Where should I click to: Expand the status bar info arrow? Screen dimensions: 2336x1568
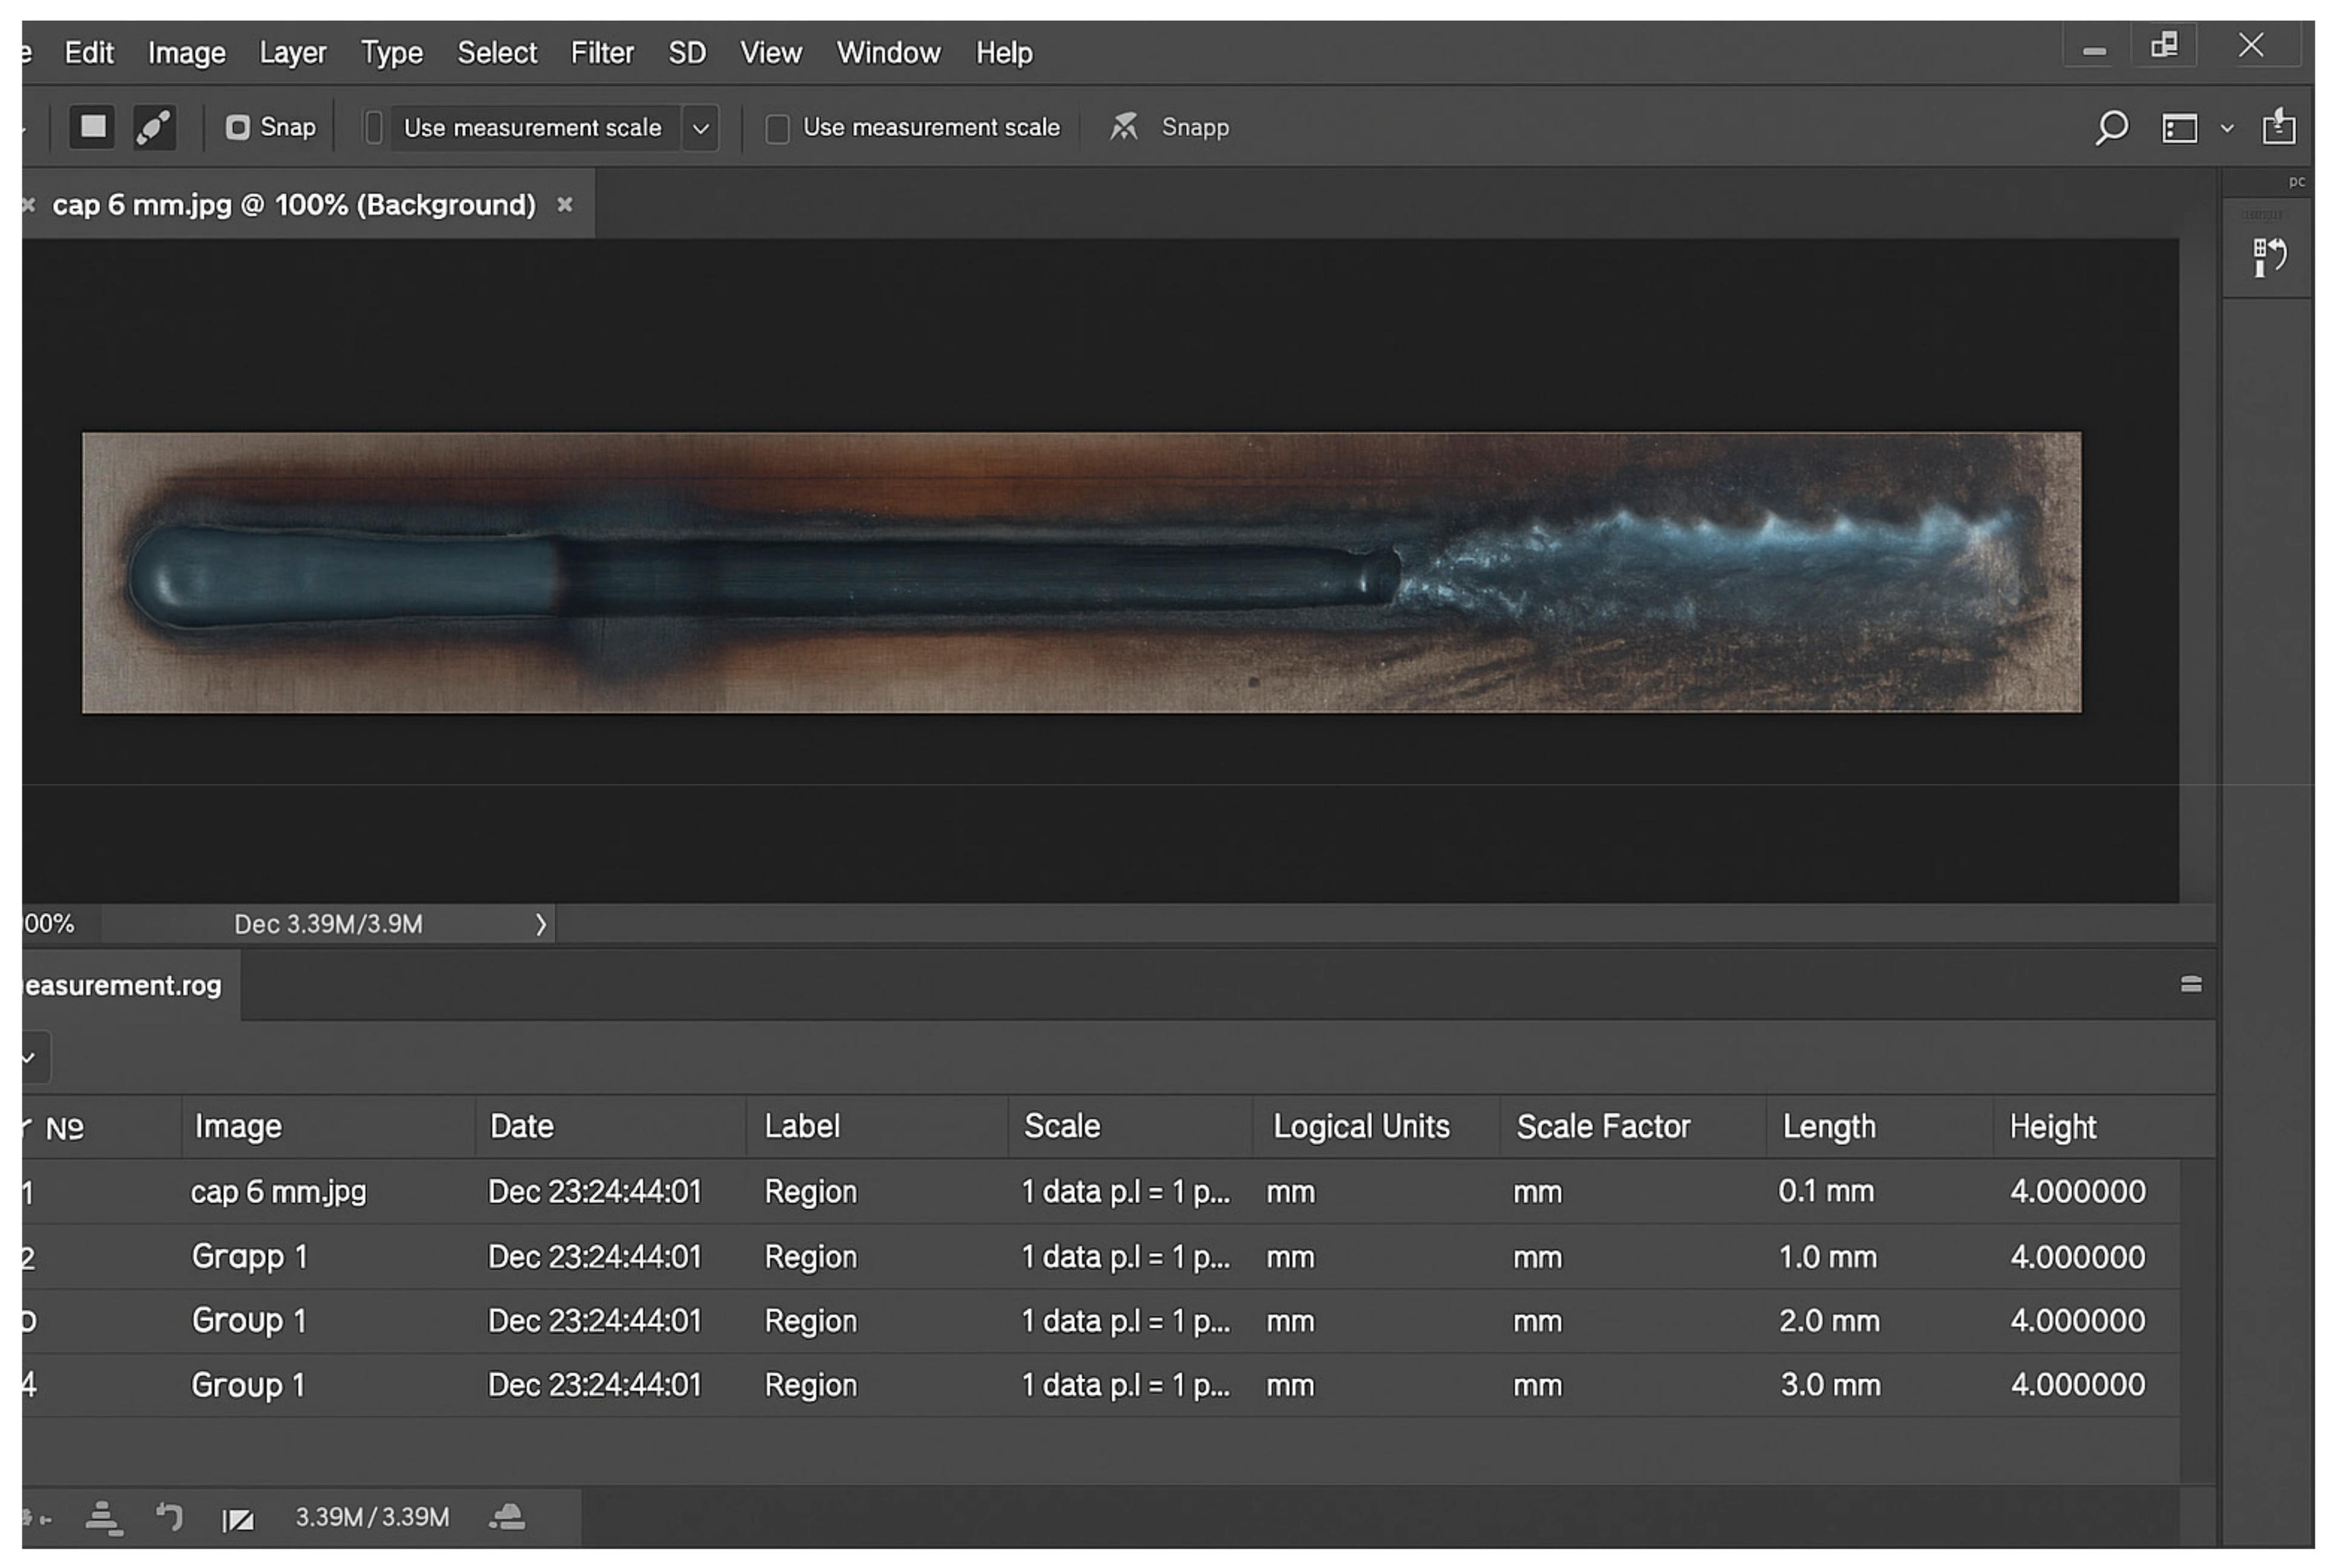pyautogui.click(x=540, y=924)
